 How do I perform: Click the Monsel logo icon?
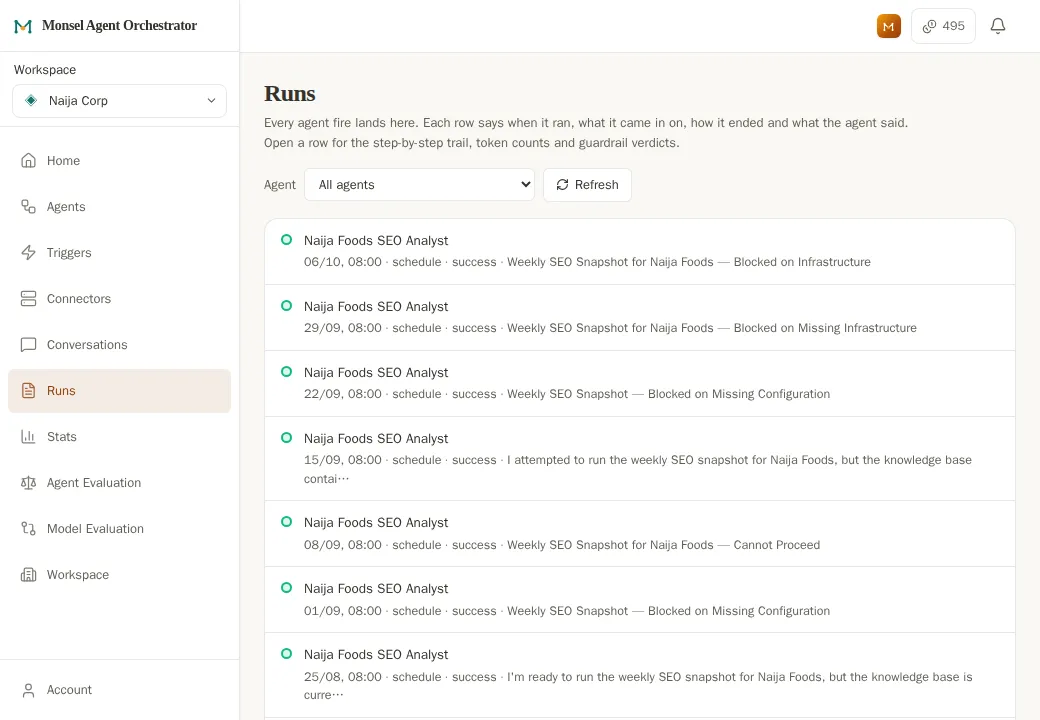23,26
